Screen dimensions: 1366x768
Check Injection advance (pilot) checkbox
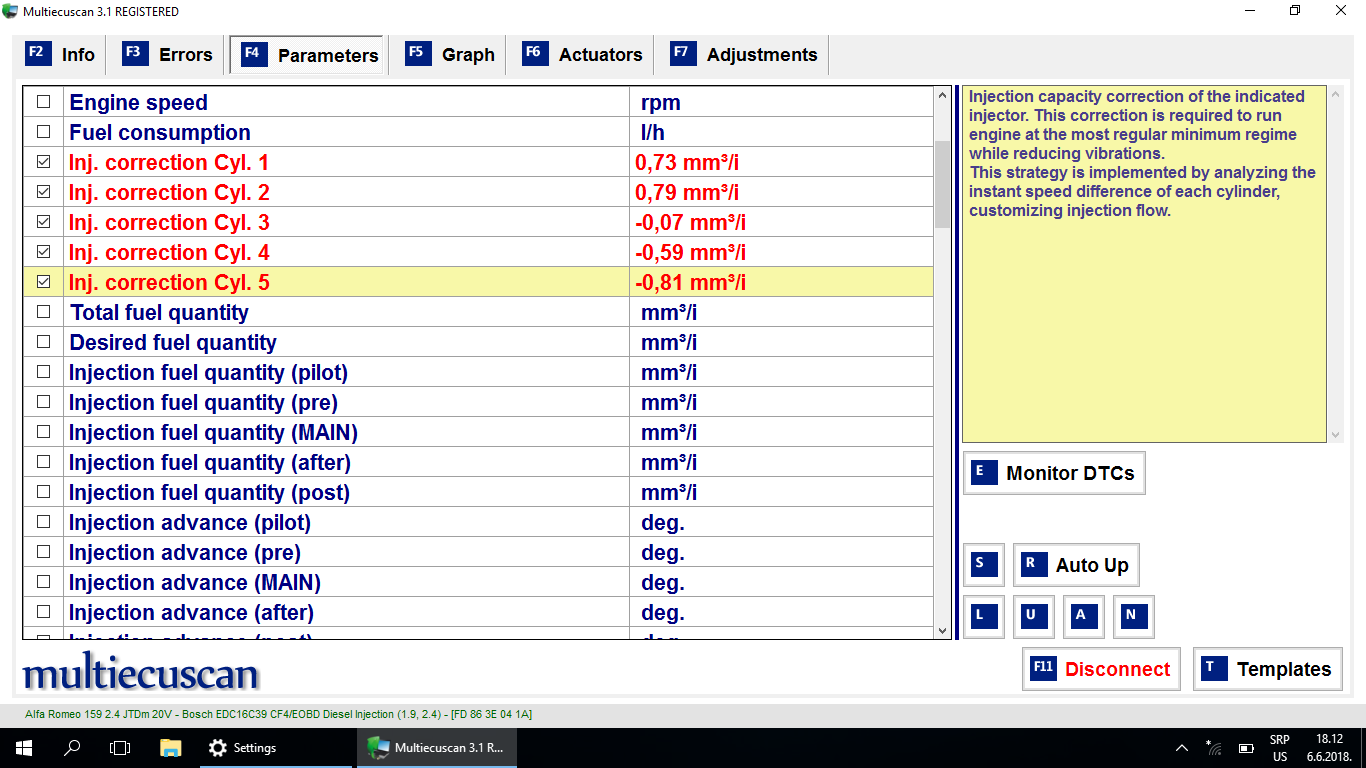tap(43, 522)
